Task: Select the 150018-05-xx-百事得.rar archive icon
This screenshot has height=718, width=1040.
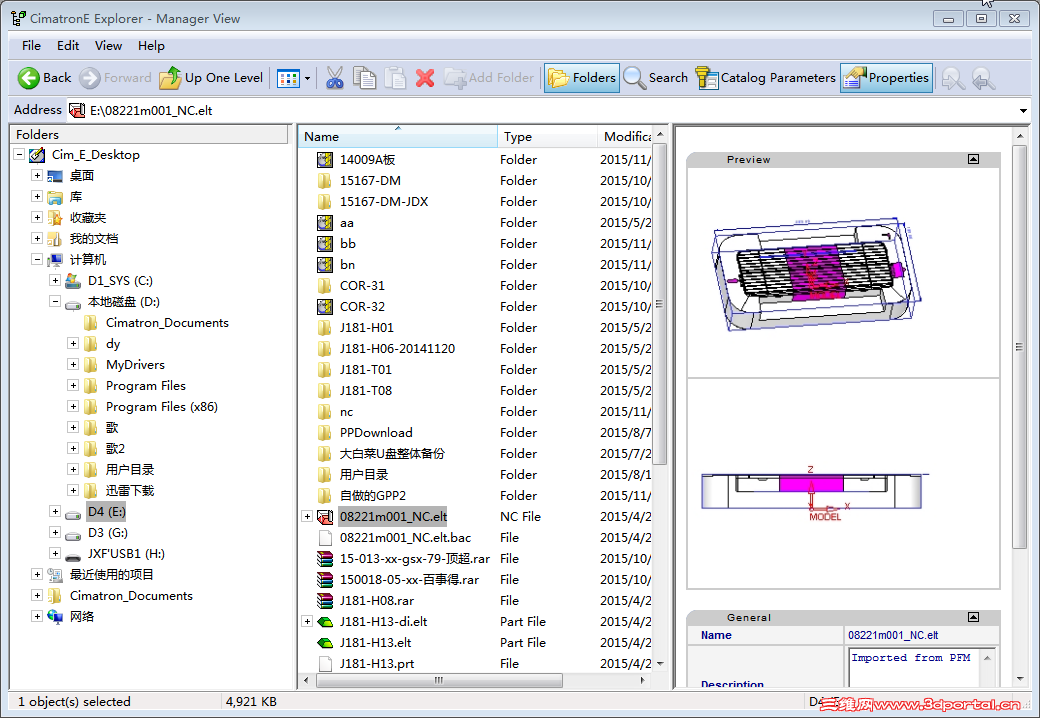Action: tap(324, 579)
